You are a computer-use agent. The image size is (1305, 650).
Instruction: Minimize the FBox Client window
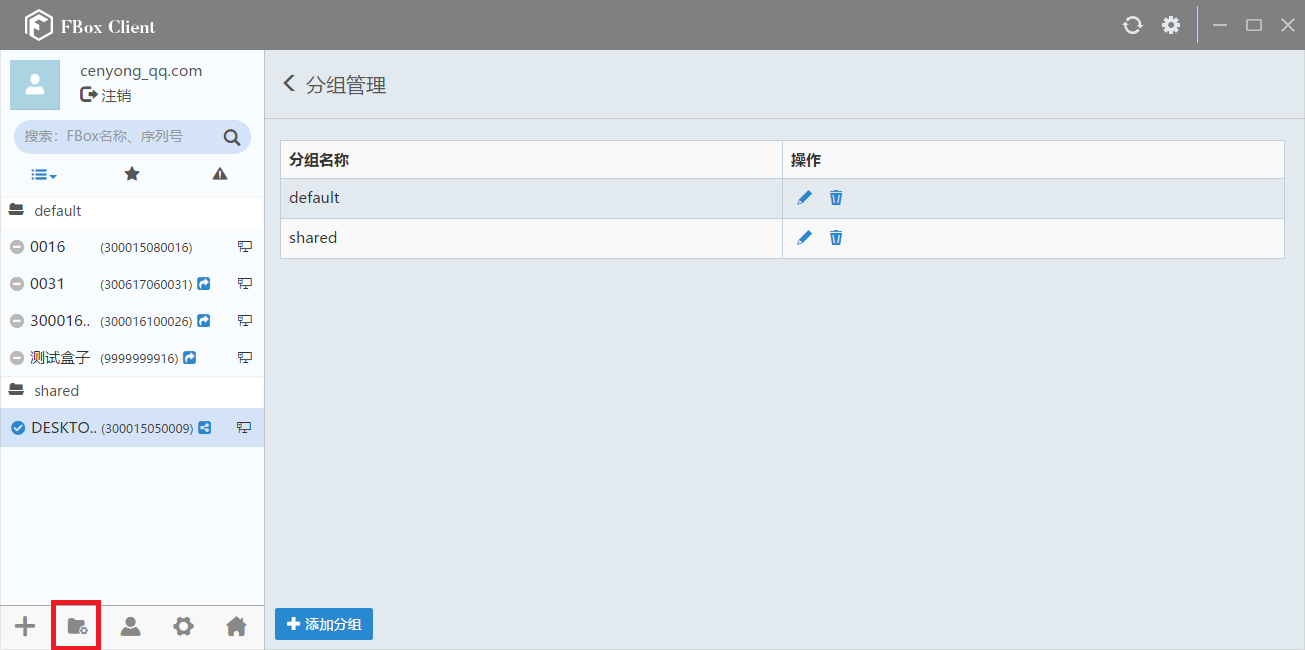(x=1220, y=25)
